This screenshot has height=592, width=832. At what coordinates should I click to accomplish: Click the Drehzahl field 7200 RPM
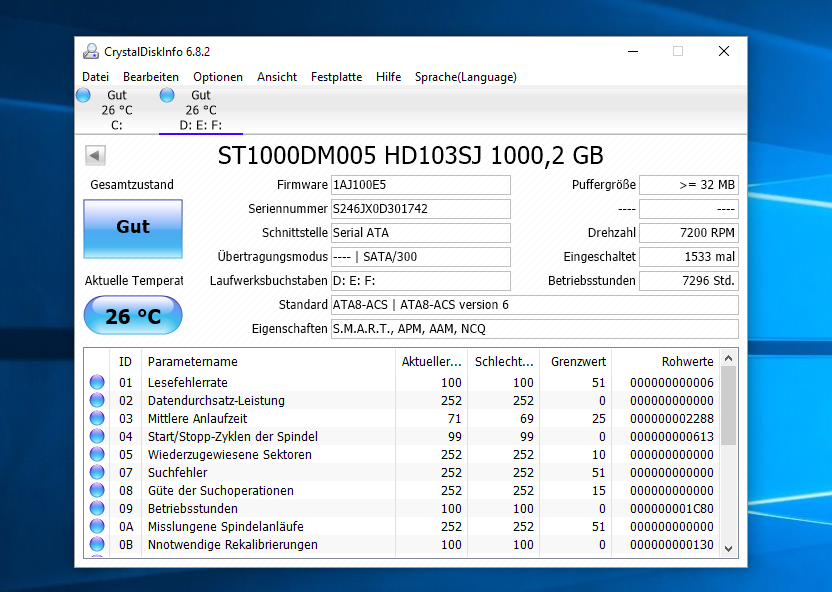(x=689, y=233)
